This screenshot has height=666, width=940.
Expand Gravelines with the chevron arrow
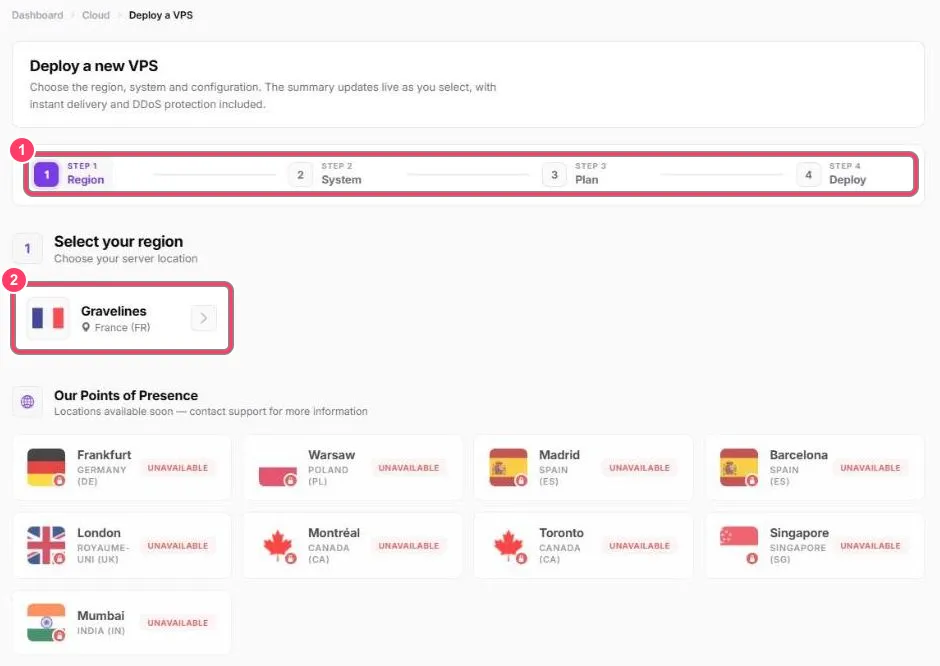204,318
